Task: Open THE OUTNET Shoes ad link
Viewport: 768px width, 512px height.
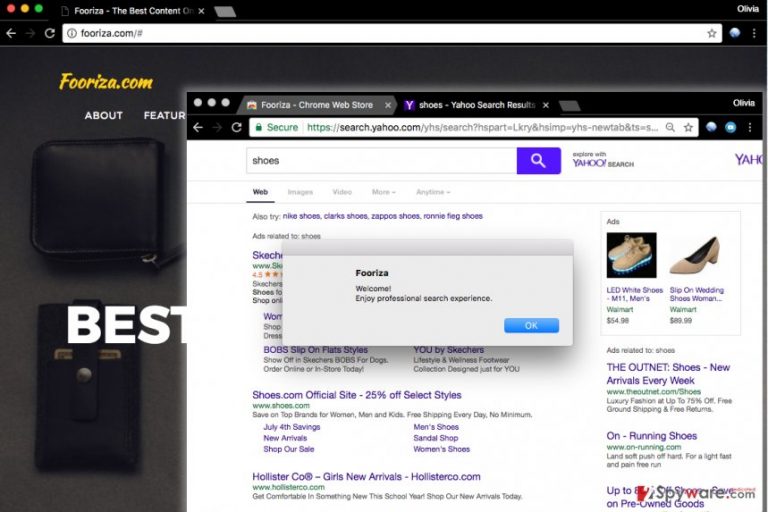Action: point(668,374)
